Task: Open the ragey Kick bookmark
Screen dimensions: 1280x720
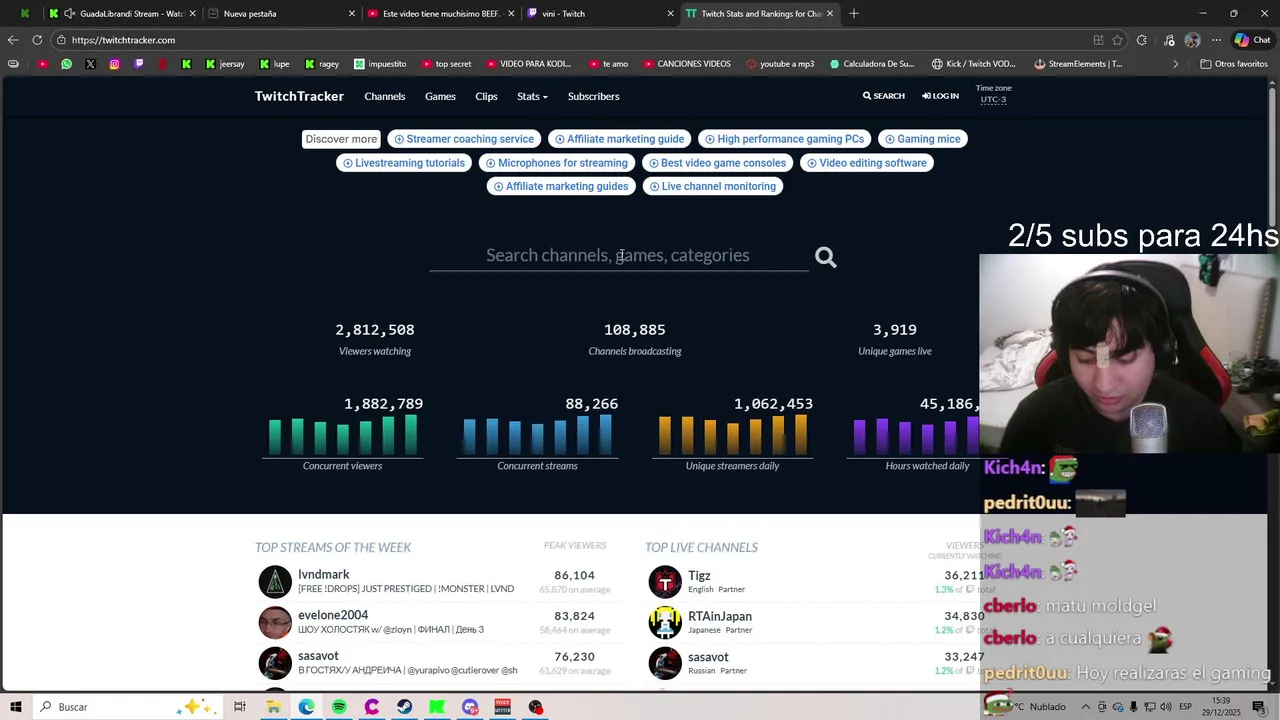Action: coord(322,64)
